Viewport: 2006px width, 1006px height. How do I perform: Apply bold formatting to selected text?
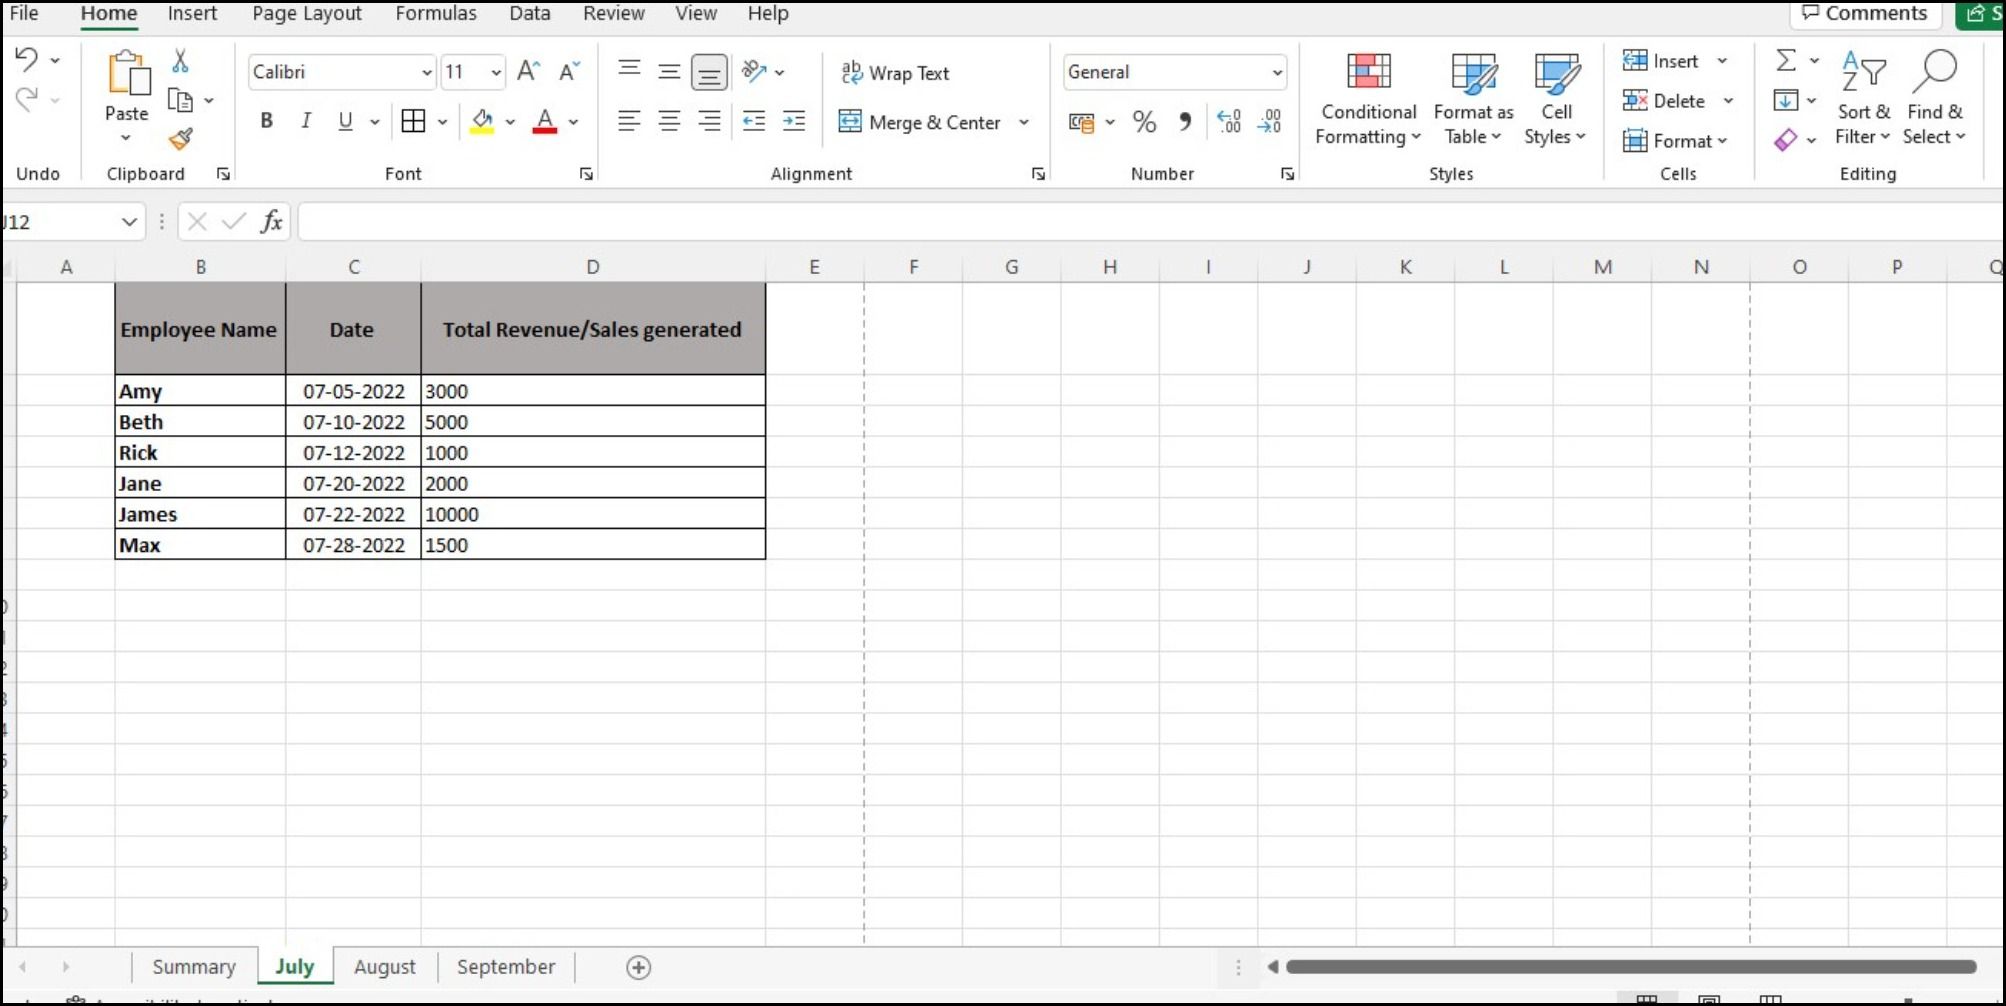pos(266,120)
